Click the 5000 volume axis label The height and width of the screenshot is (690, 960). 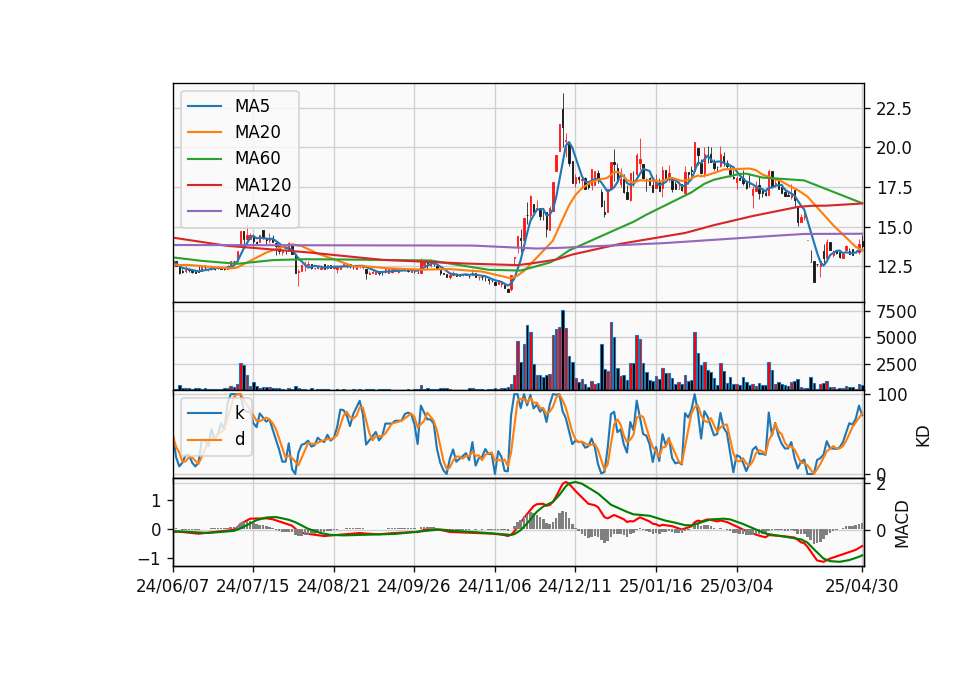pyautogui.click(x=896, y=339)
